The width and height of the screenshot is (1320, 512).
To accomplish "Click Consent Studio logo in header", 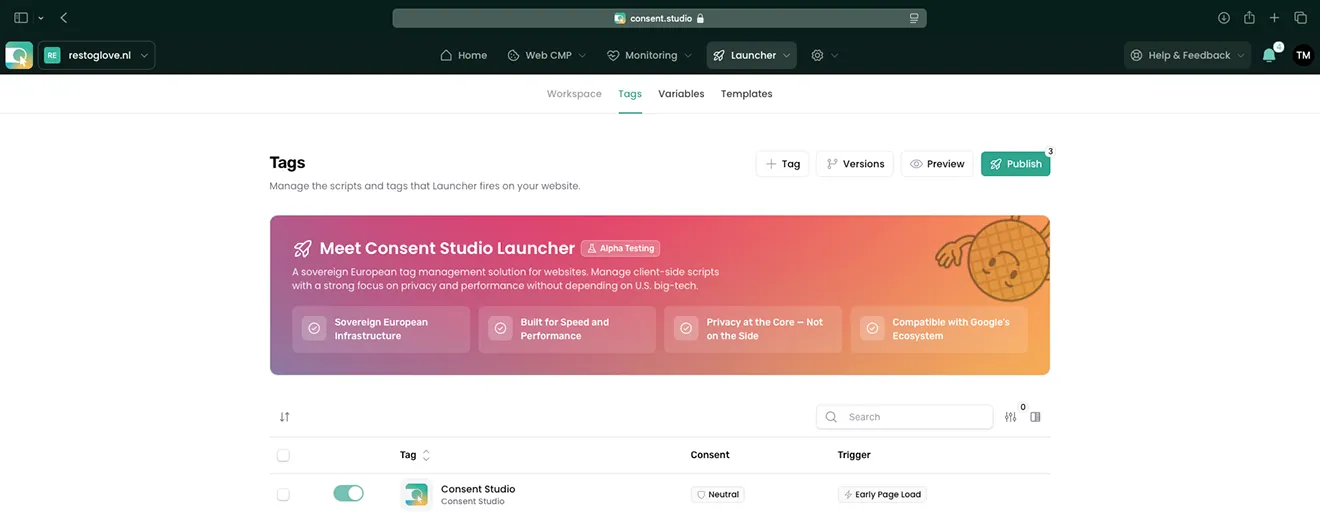I will coord(19,55).
